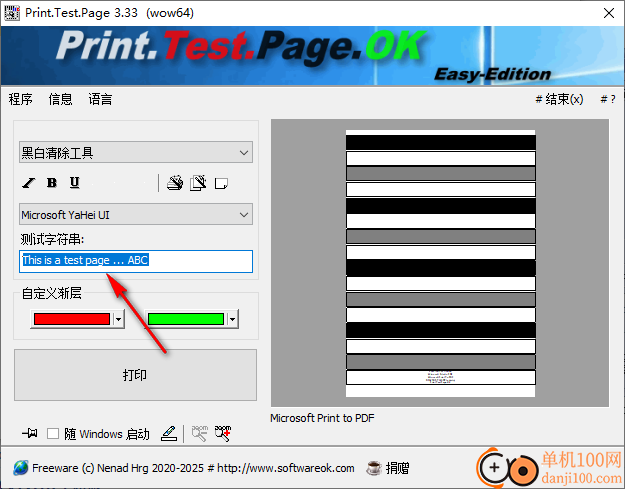The height and width of the screenshot is (489, 625).
Task: Open the green color dropdown arrow
Action: 232,319
